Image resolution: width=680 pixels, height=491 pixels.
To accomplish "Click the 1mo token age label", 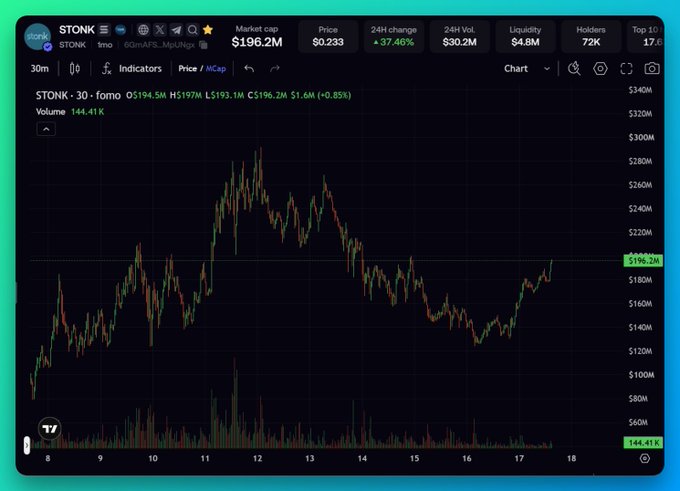I will pos(105,45).
